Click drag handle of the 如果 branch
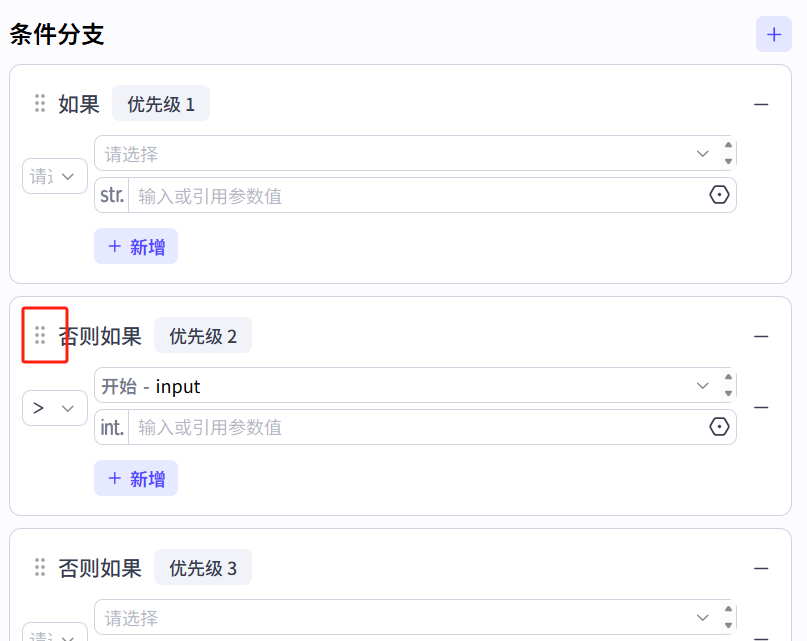The image size is (807, 641). 40,103
